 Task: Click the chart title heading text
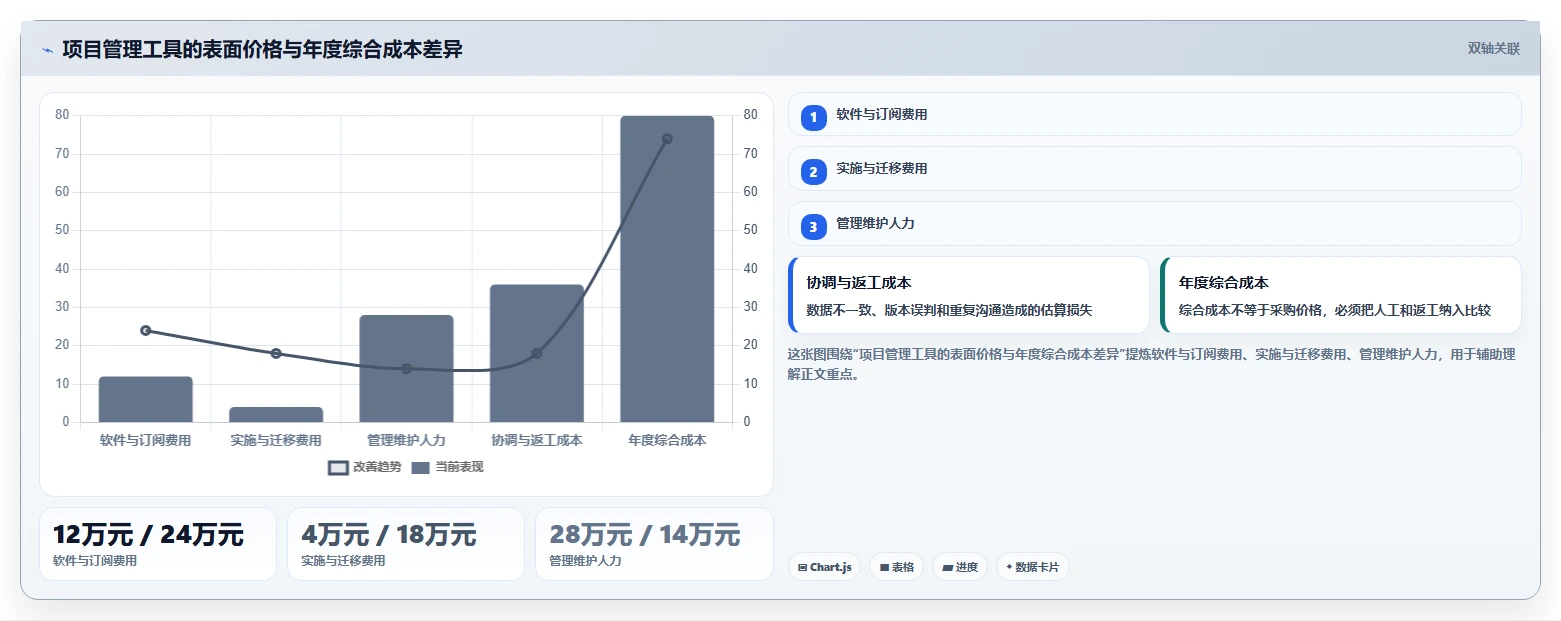point(262,49)
